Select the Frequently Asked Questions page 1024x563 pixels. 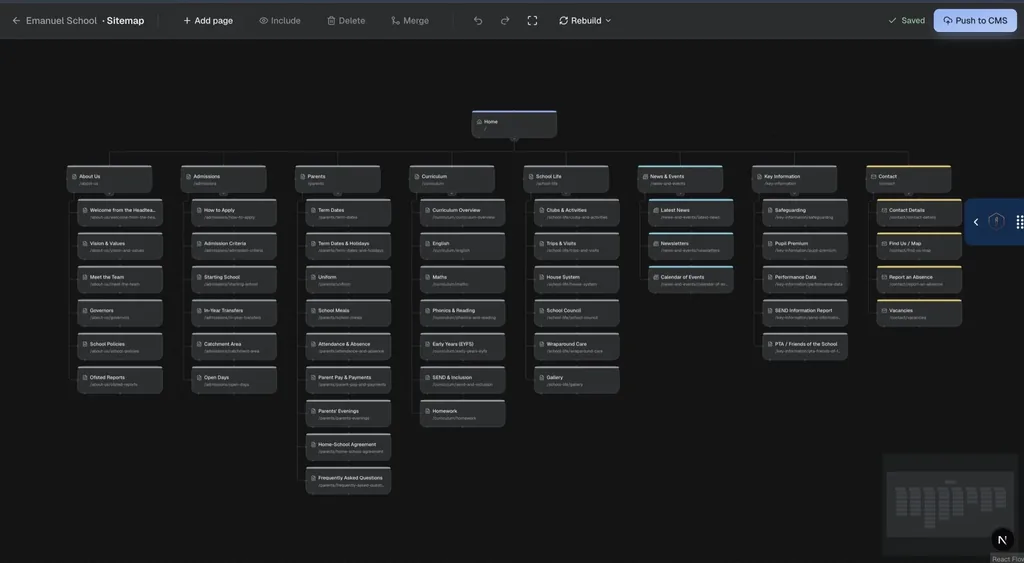point(349,481)
